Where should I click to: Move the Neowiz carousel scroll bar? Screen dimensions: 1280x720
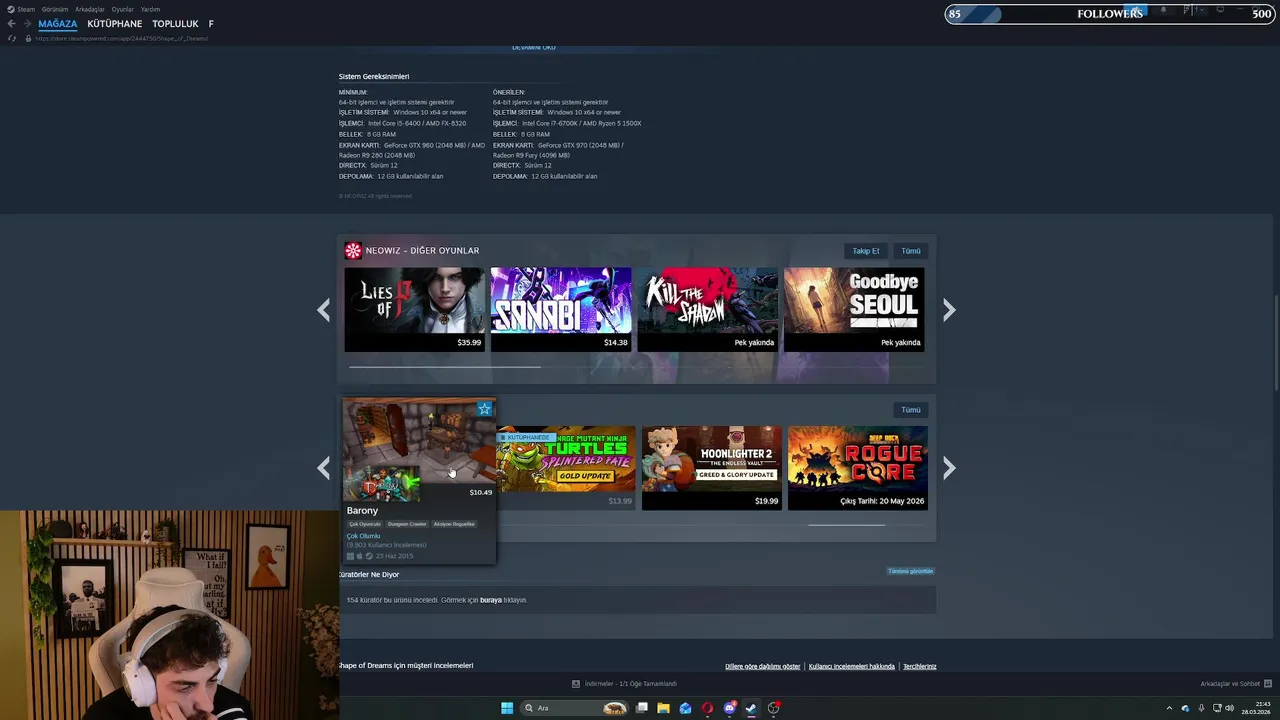(x=445, y=367)
